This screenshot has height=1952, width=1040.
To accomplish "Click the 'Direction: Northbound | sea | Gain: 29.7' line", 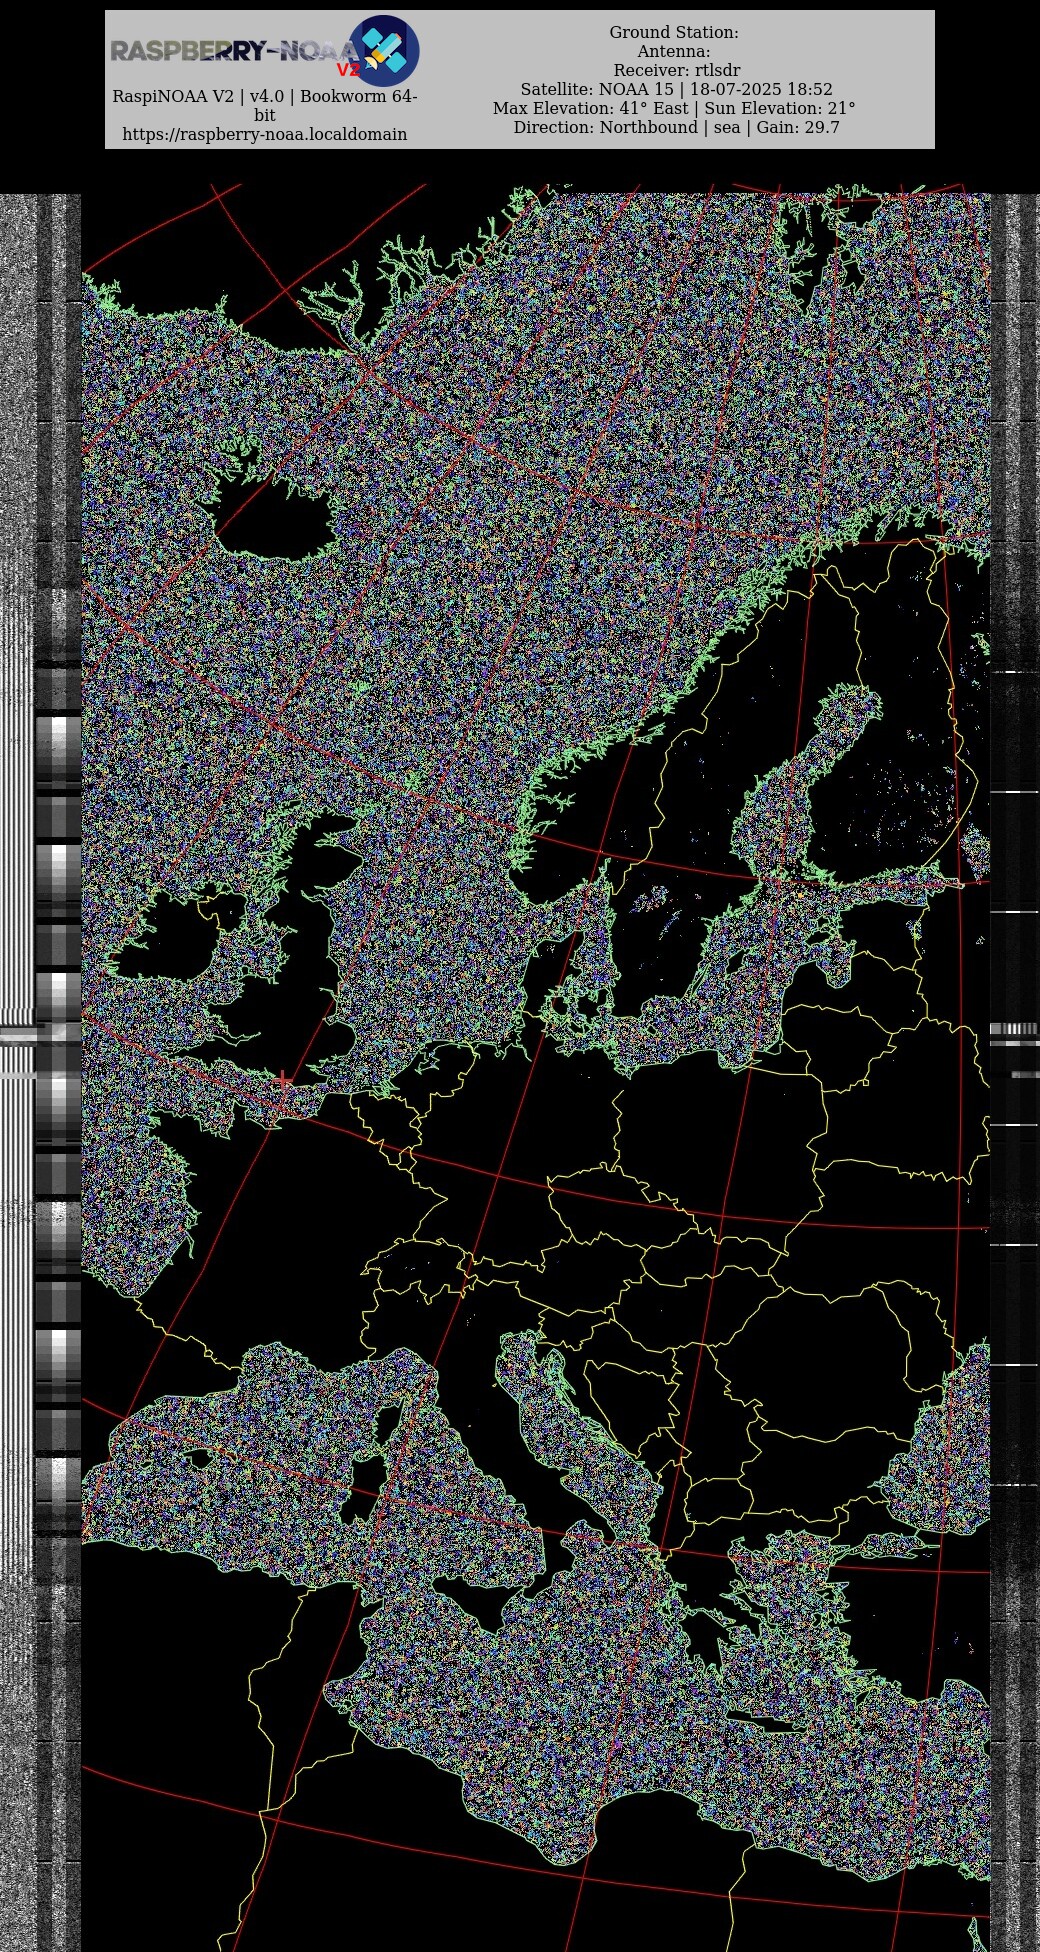I will click(x=676, y=127).
